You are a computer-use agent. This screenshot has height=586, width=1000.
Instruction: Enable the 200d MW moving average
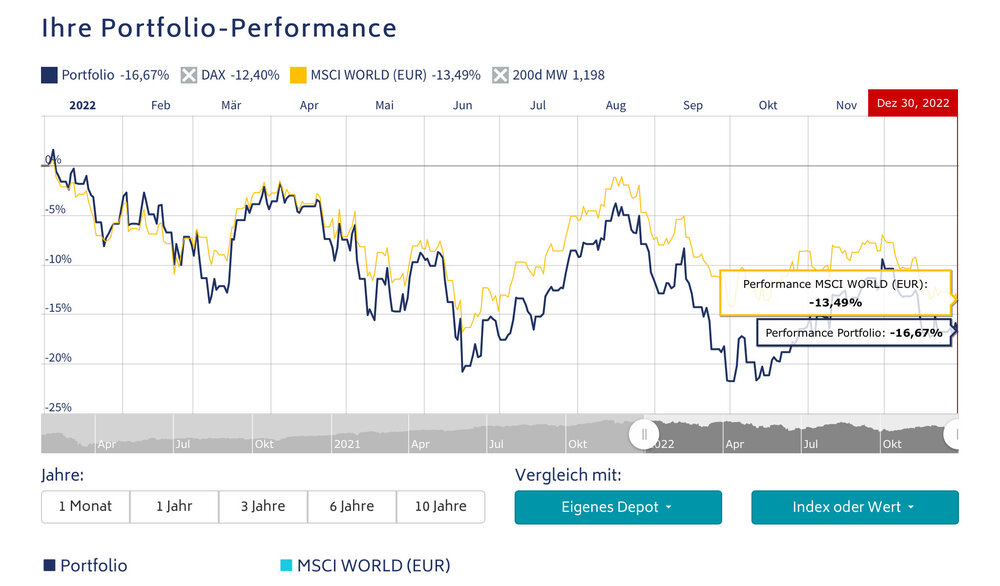(500, 75)
